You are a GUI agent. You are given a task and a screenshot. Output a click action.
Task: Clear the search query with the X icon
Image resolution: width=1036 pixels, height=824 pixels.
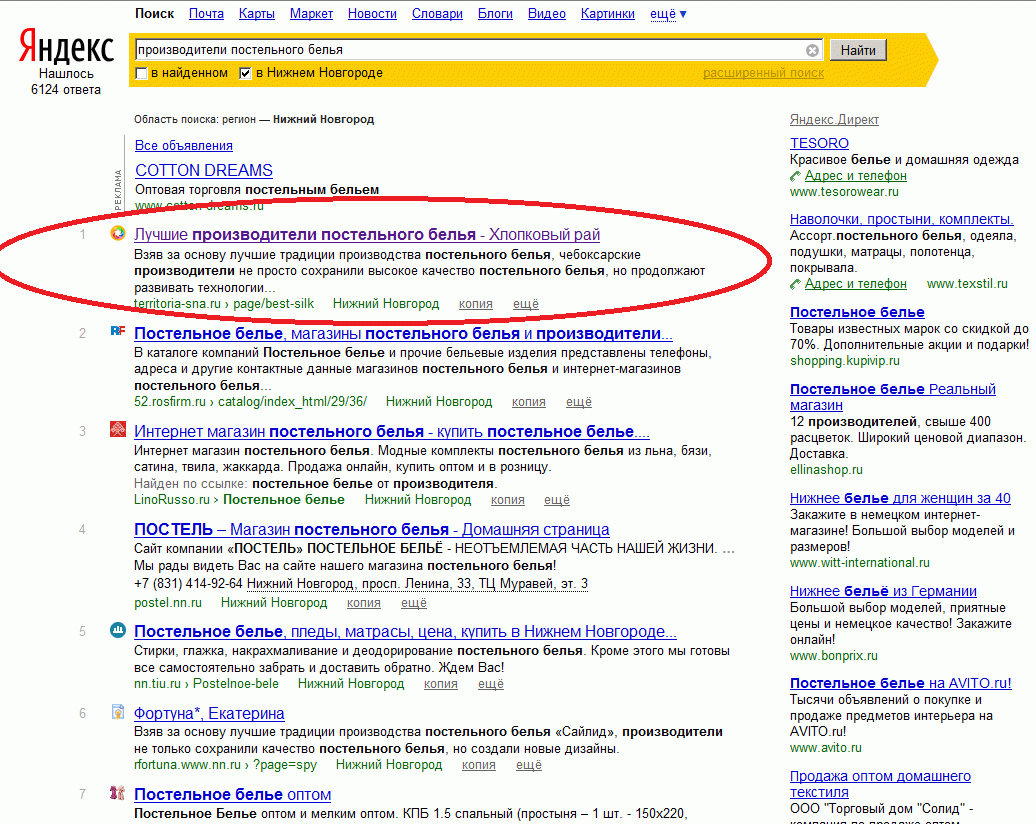pos(812,50)
